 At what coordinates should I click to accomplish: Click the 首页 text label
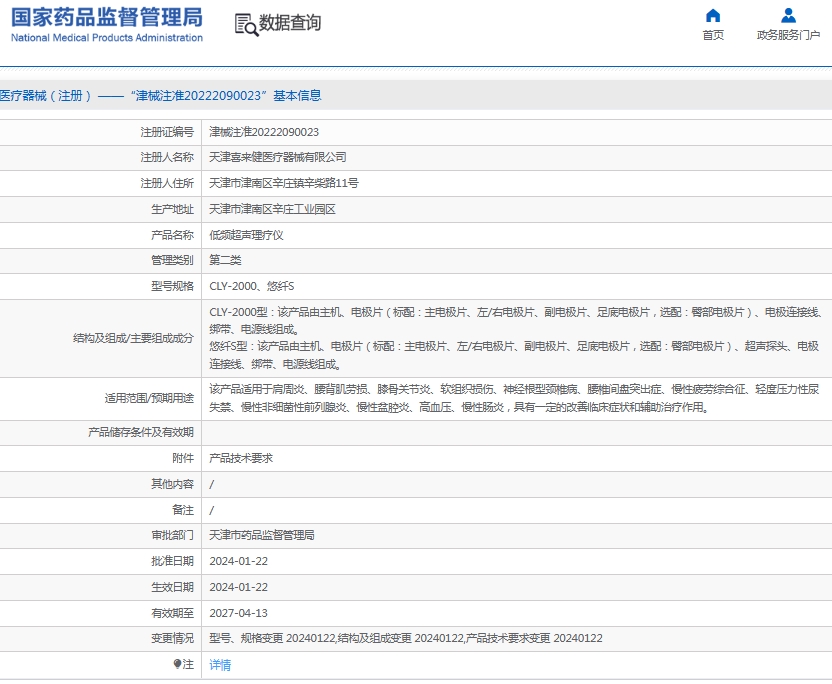click(713, 35)
